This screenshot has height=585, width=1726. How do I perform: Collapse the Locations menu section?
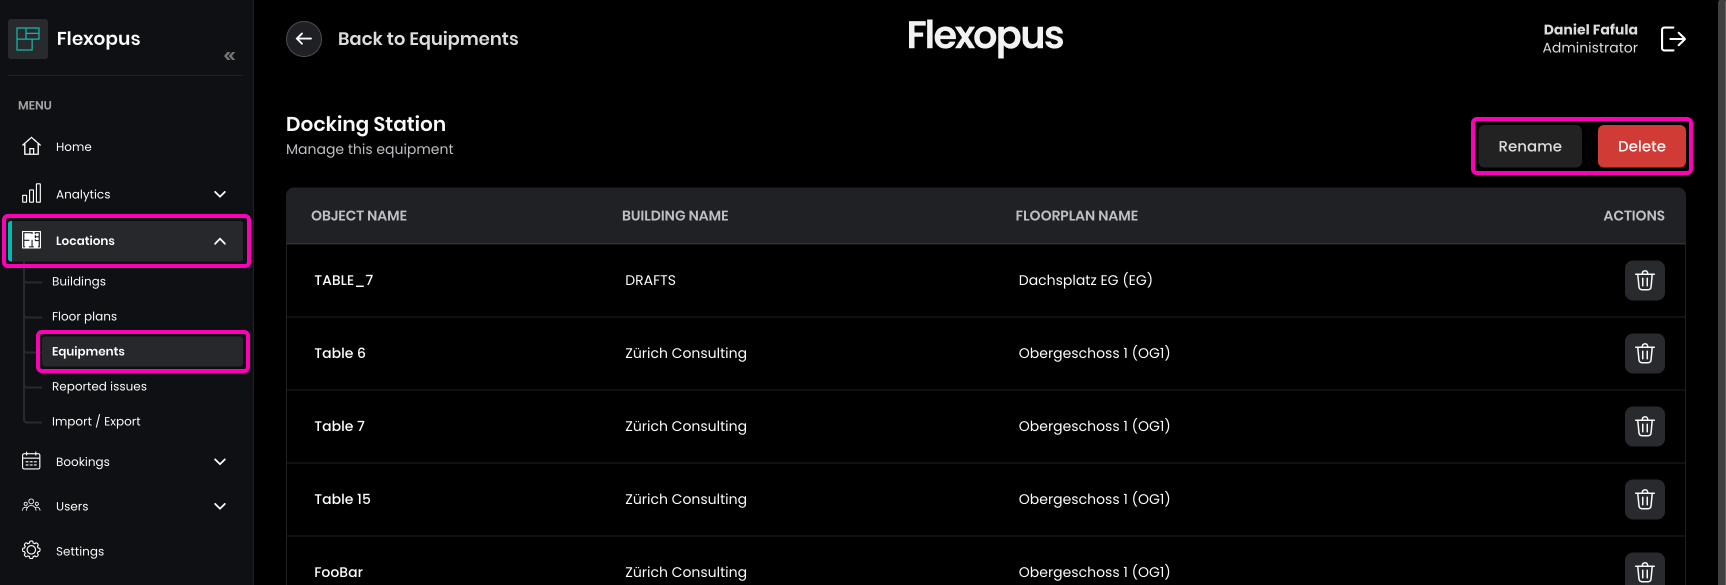[x=220, y=241]
